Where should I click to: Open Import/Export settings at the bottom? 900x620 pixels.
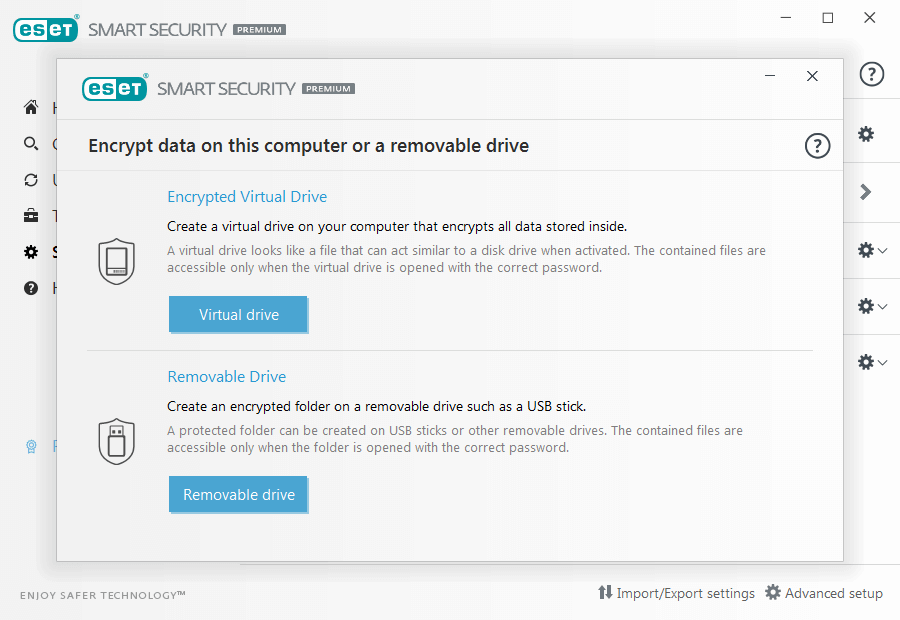[x=677, y=593]
